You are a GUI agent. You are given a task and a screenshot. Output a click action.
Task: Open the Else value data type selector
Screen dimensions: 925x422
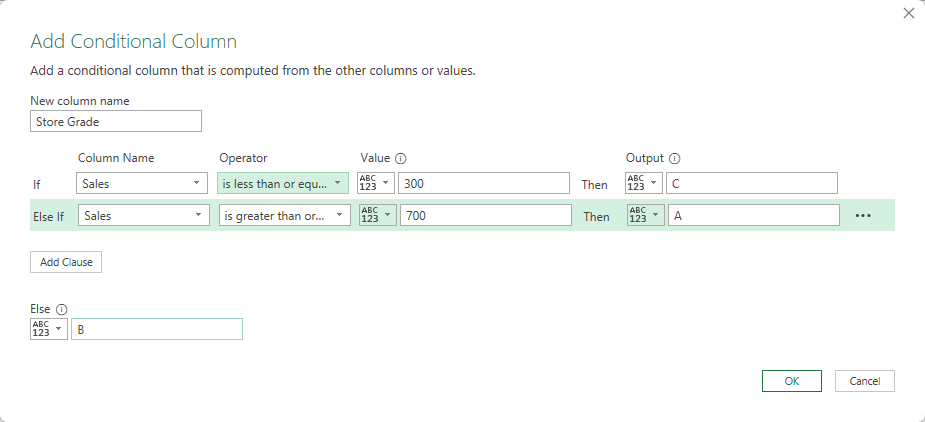click(x=49, y=329)
